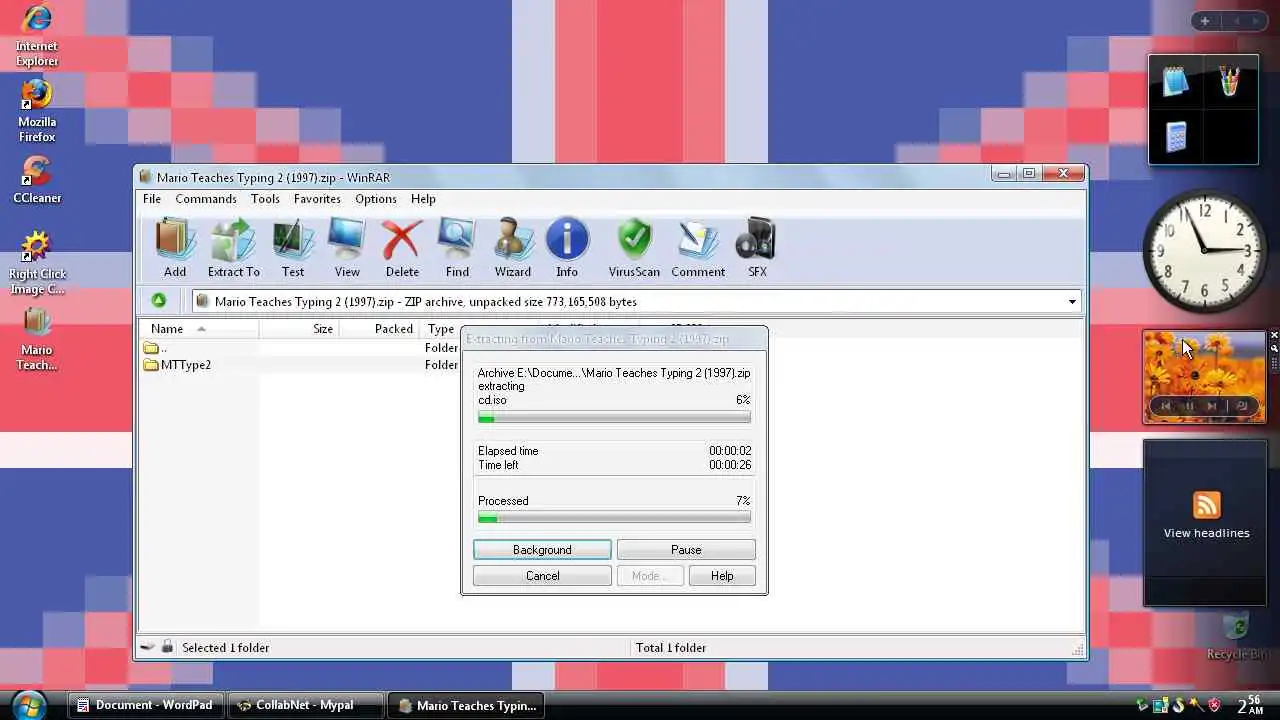
Task: Open the Favorites menu
Action: click(317, 199)
